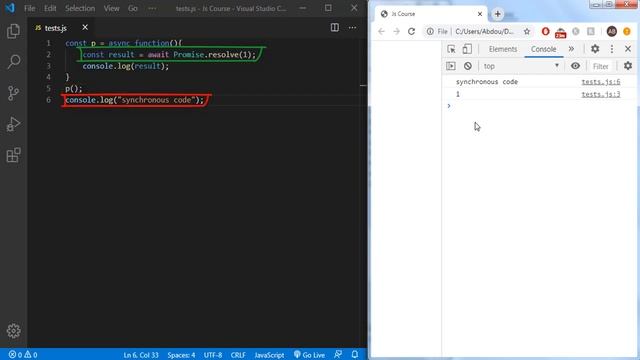Click the orange Chrome update icon
This screenshot has width=640, height=360.
pos(627,31)
